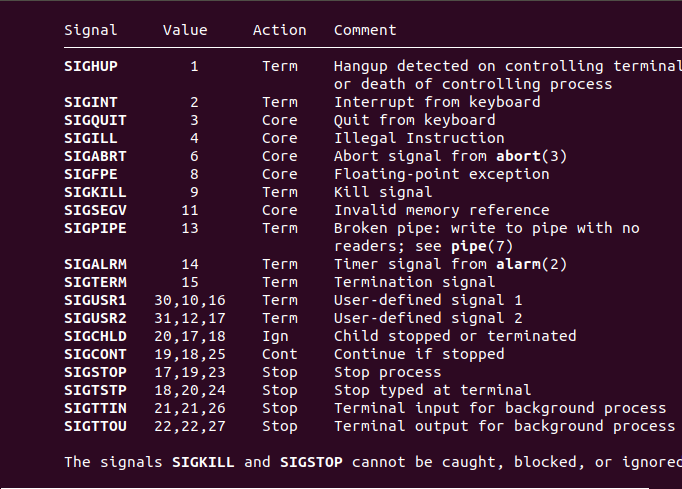Viewport: 682px width, 489px height.
Task: Click the abort(3) man page reference
Action: [532, 156]
